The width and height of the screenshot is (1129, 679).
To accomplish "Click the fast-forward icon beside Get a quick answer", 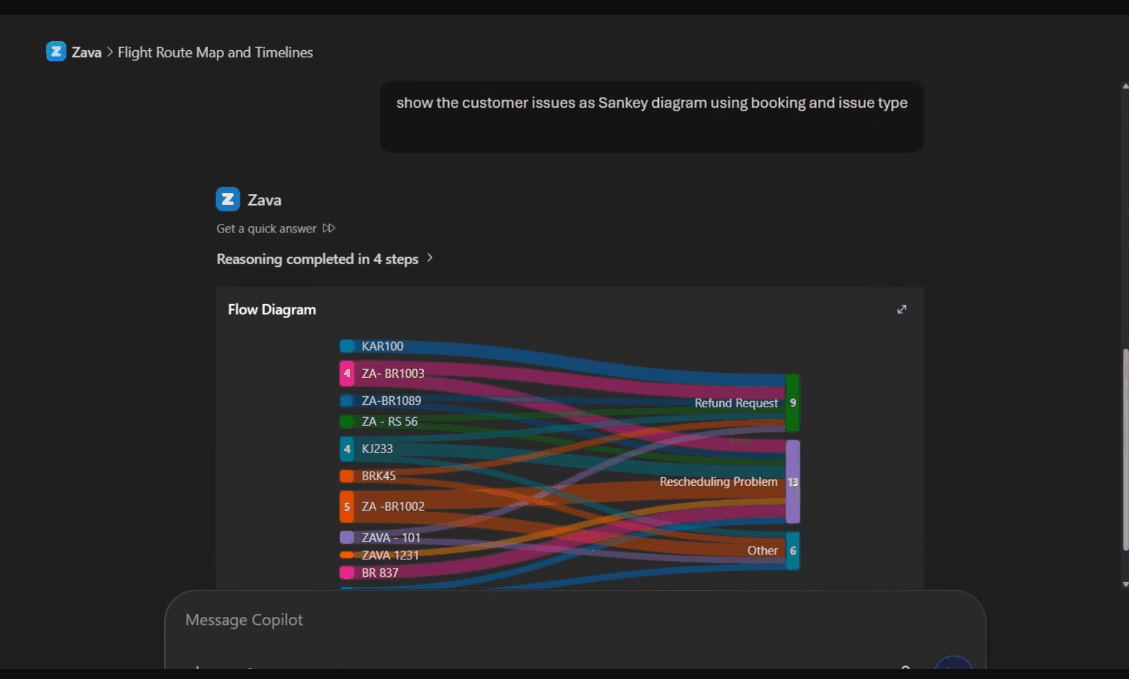I will (329, 229).
